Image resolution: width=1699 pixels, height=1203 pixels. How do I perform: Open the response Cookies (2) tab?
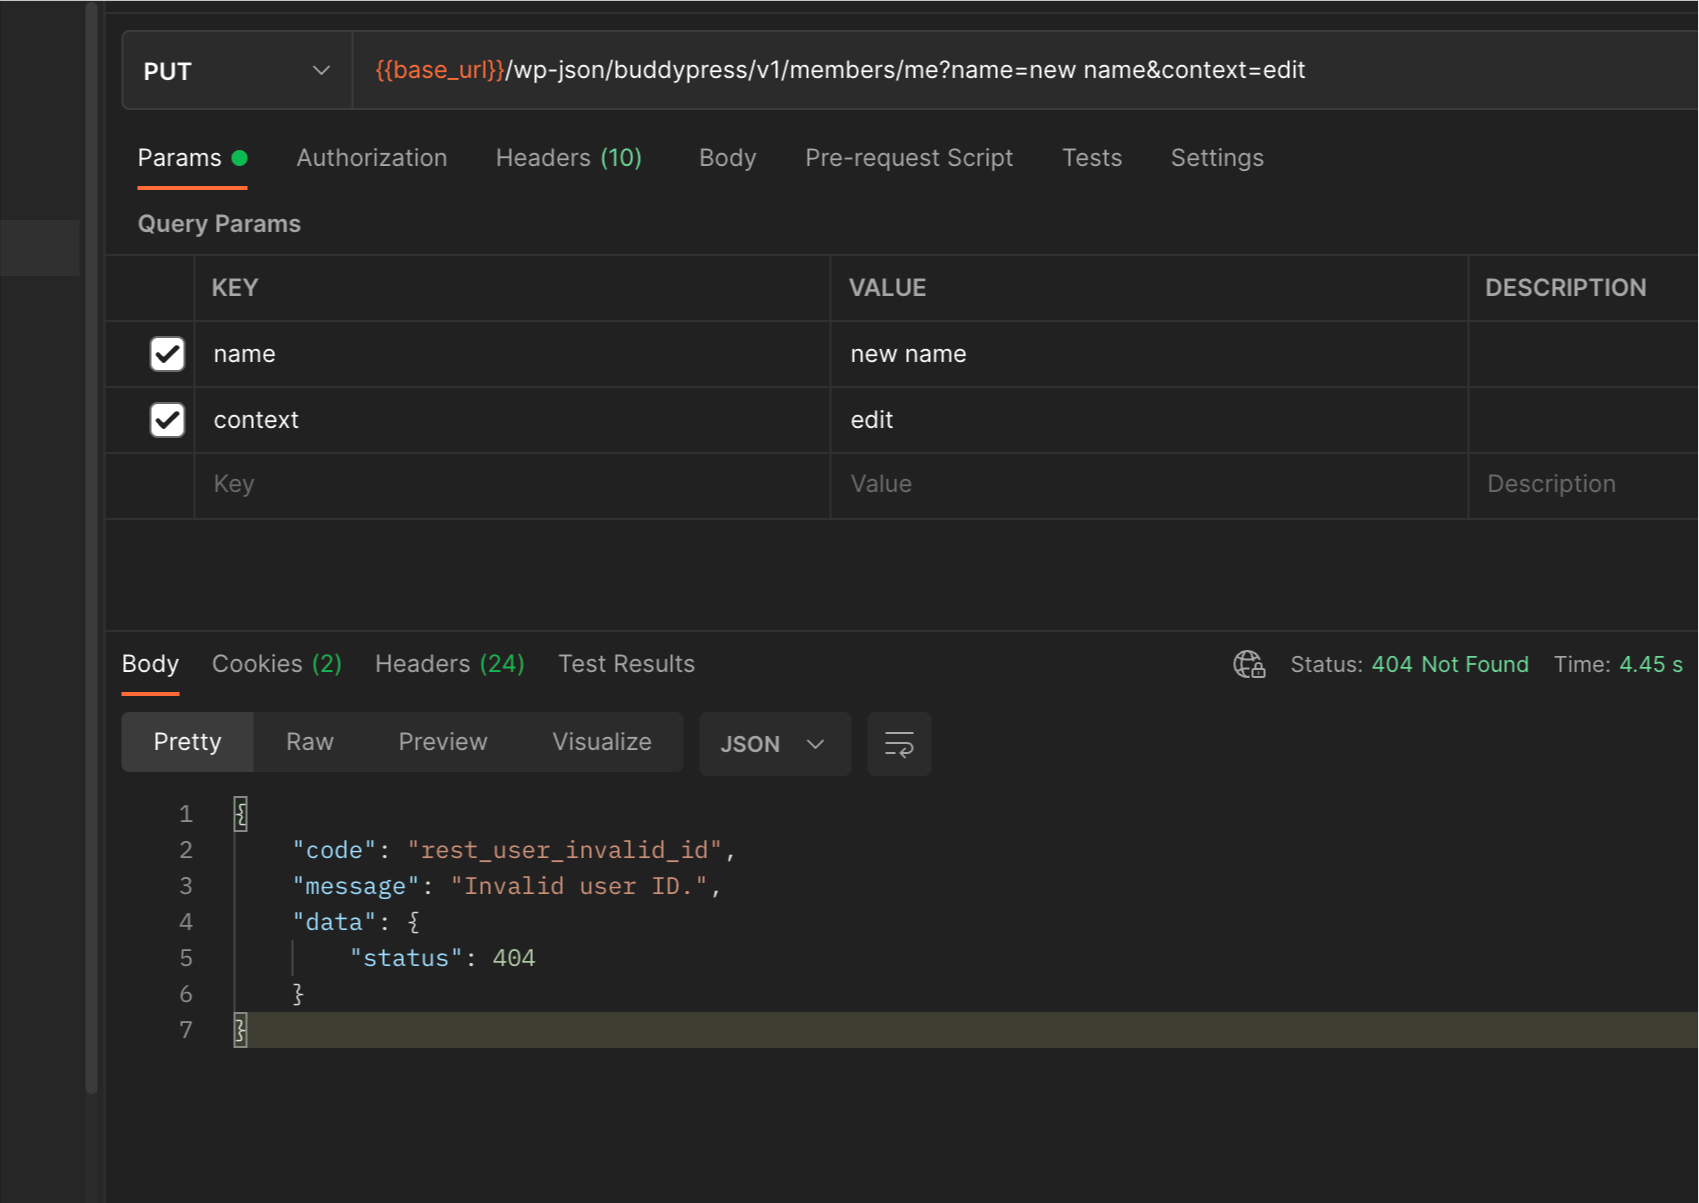pos(277,664)
